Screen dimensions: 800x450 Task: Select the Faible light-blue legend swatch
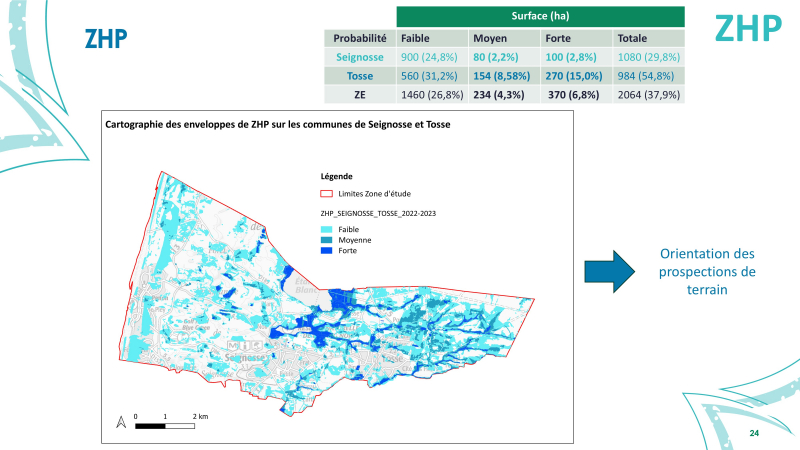click(x=324, y=229)
